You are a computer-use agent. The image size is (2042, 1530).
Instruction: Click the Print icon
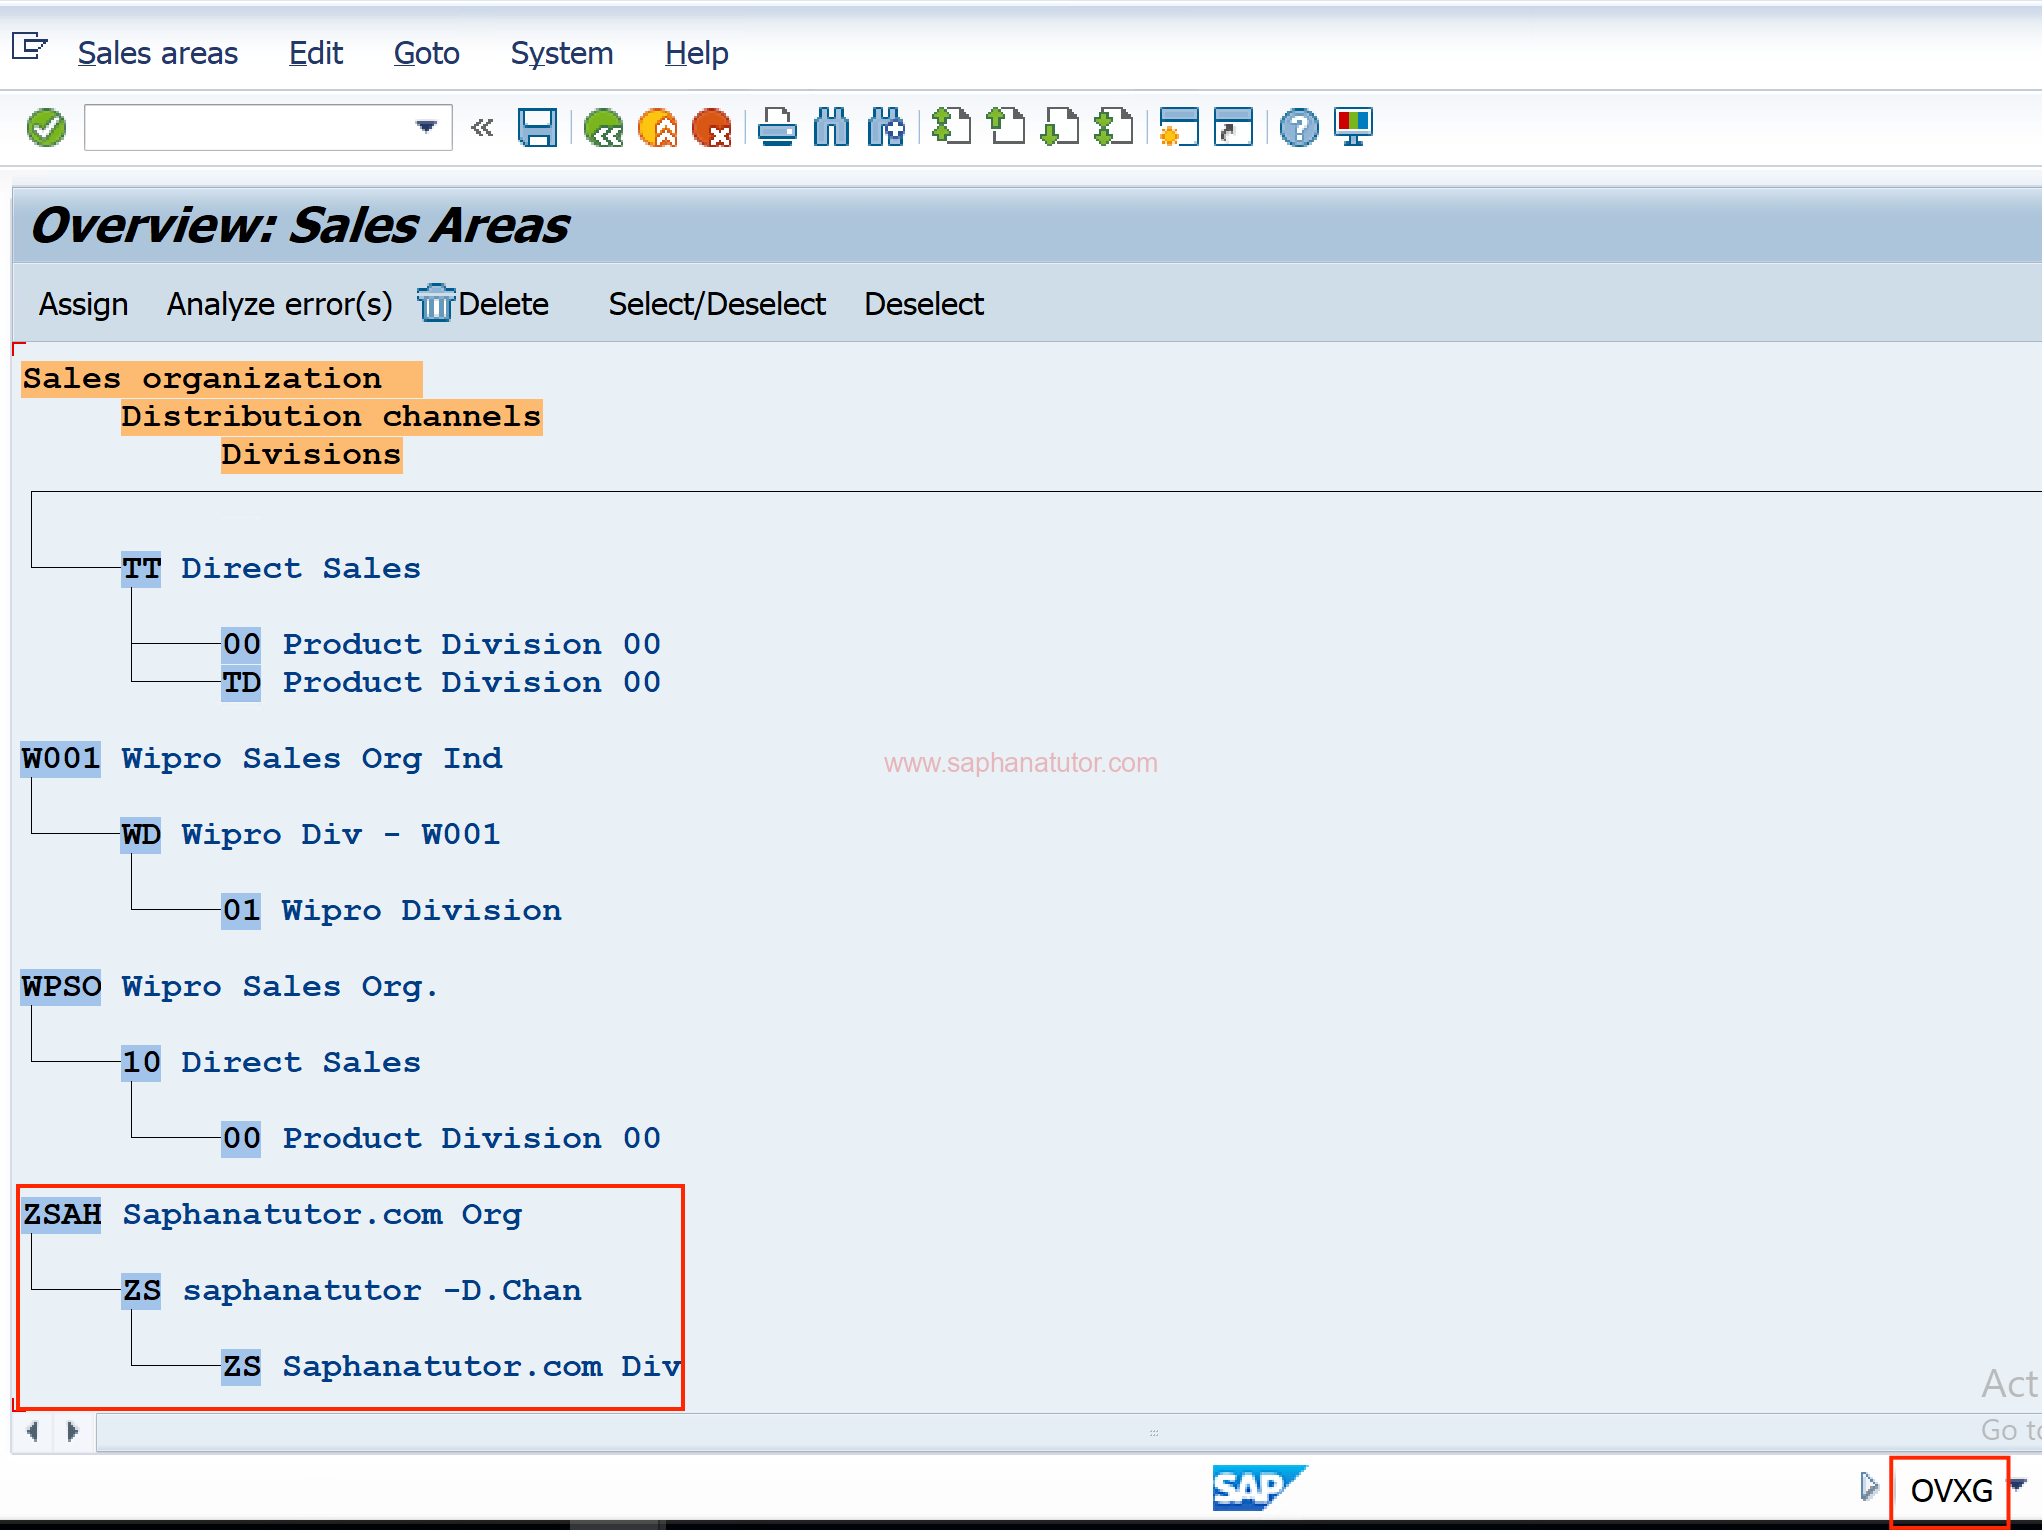coord(777,128)
